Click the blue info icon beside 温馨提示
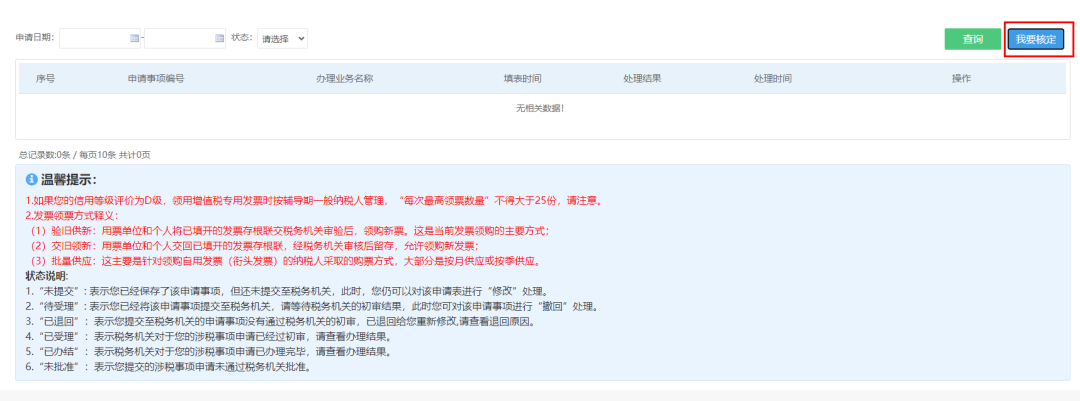 31,180
